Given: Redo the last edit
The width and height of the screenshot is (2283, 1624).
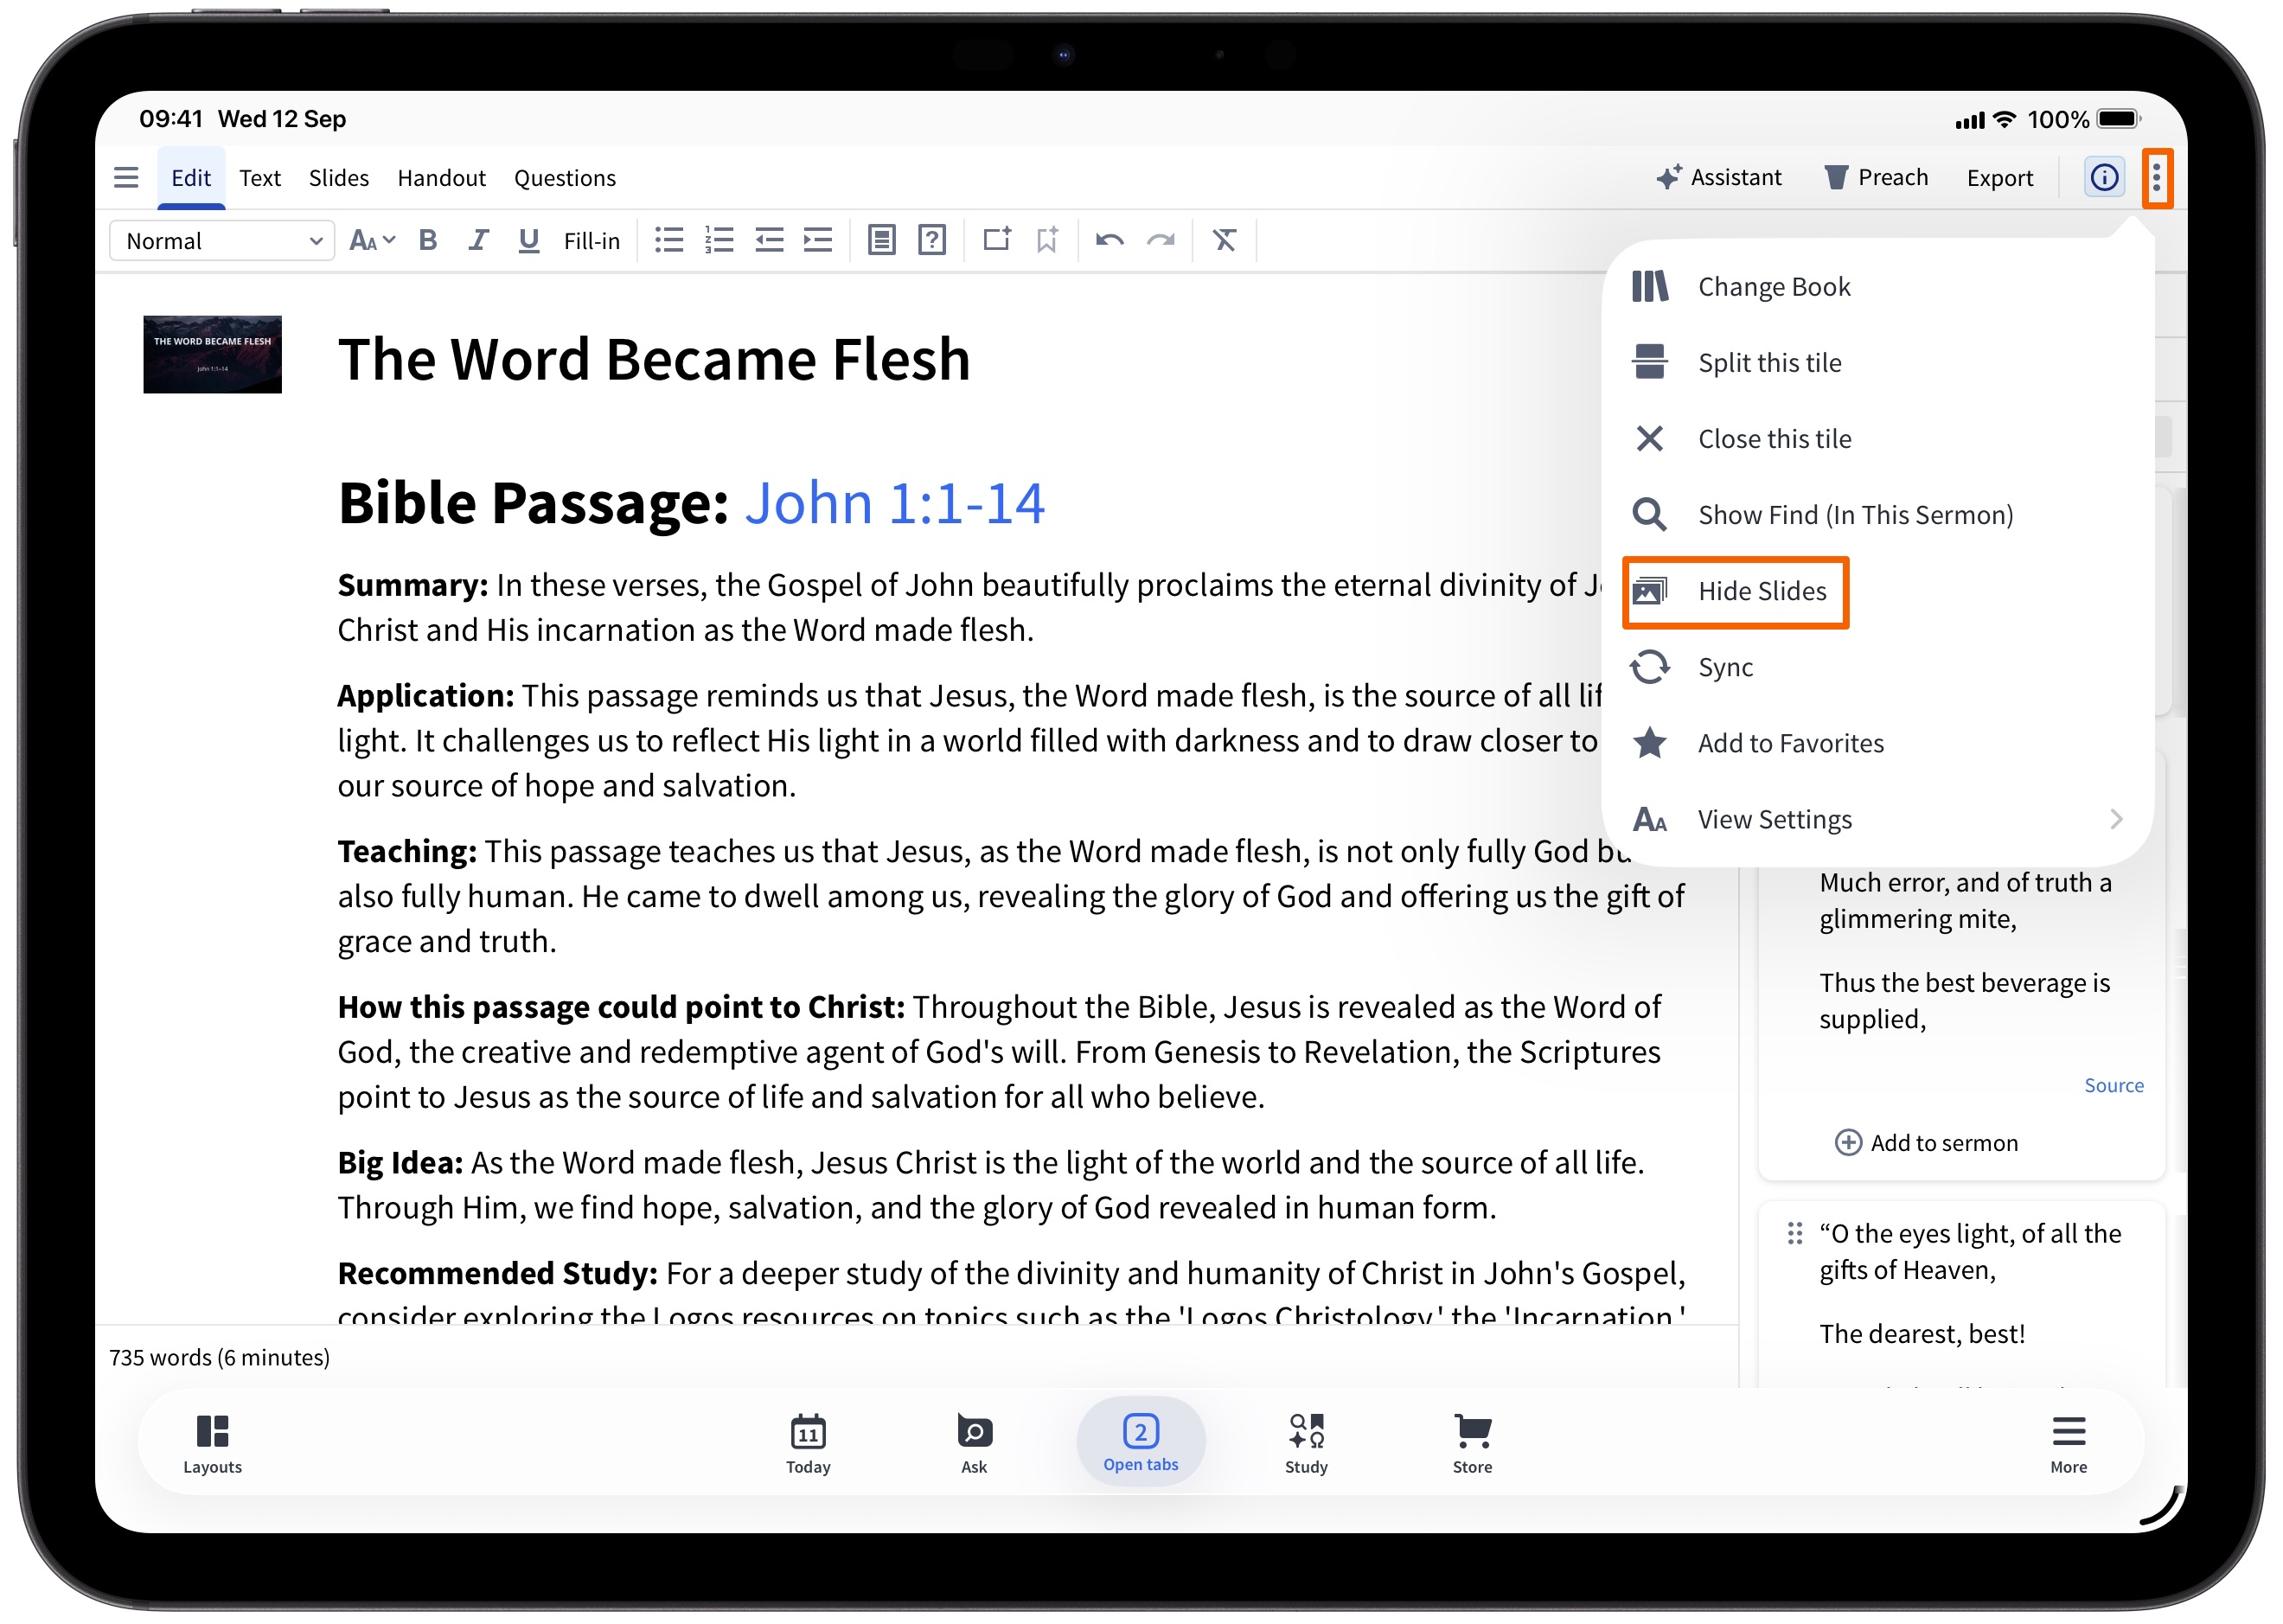Looking at the screenshot, I should [x=1161, y=241].
